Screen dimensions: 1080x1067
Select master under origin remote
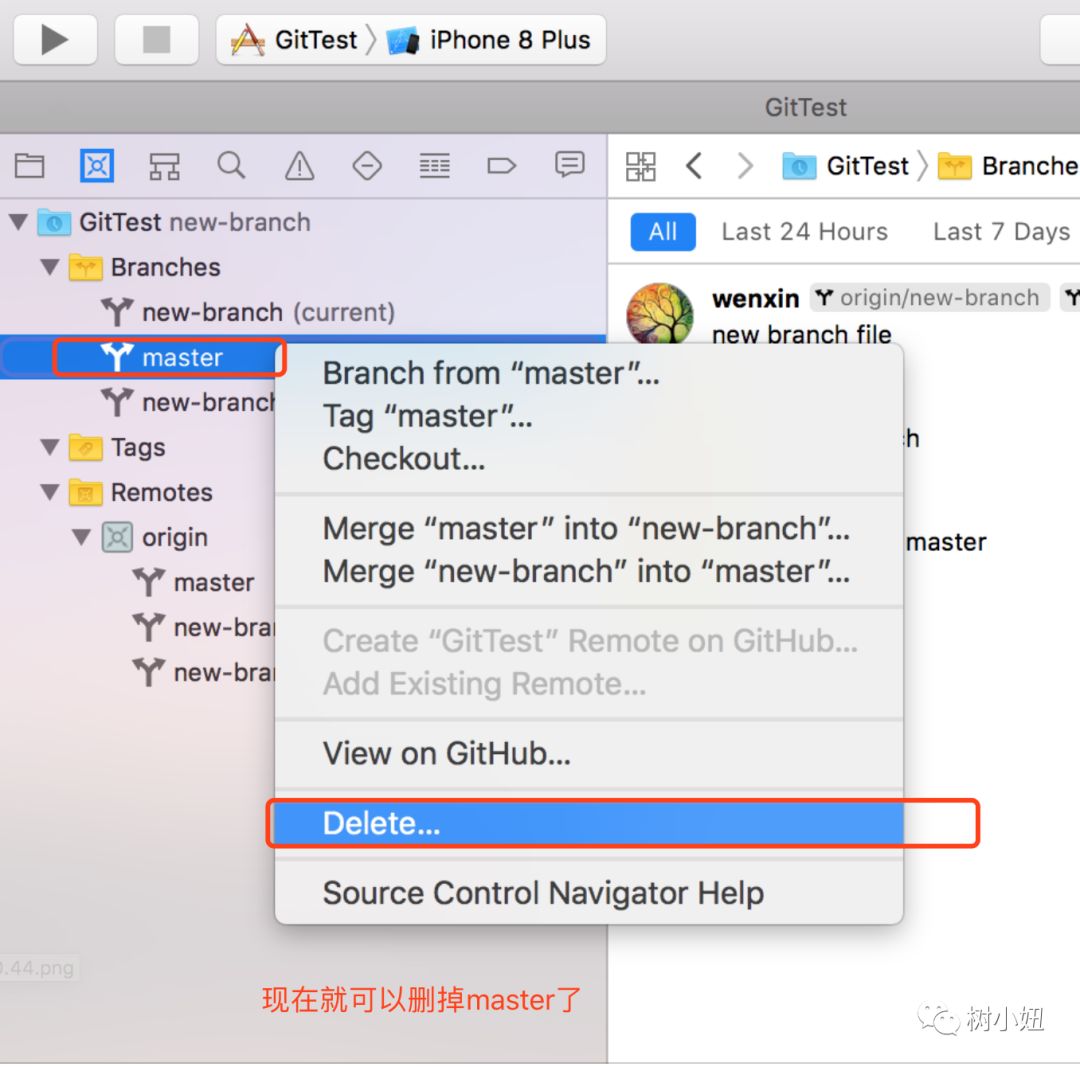point(138,582)
